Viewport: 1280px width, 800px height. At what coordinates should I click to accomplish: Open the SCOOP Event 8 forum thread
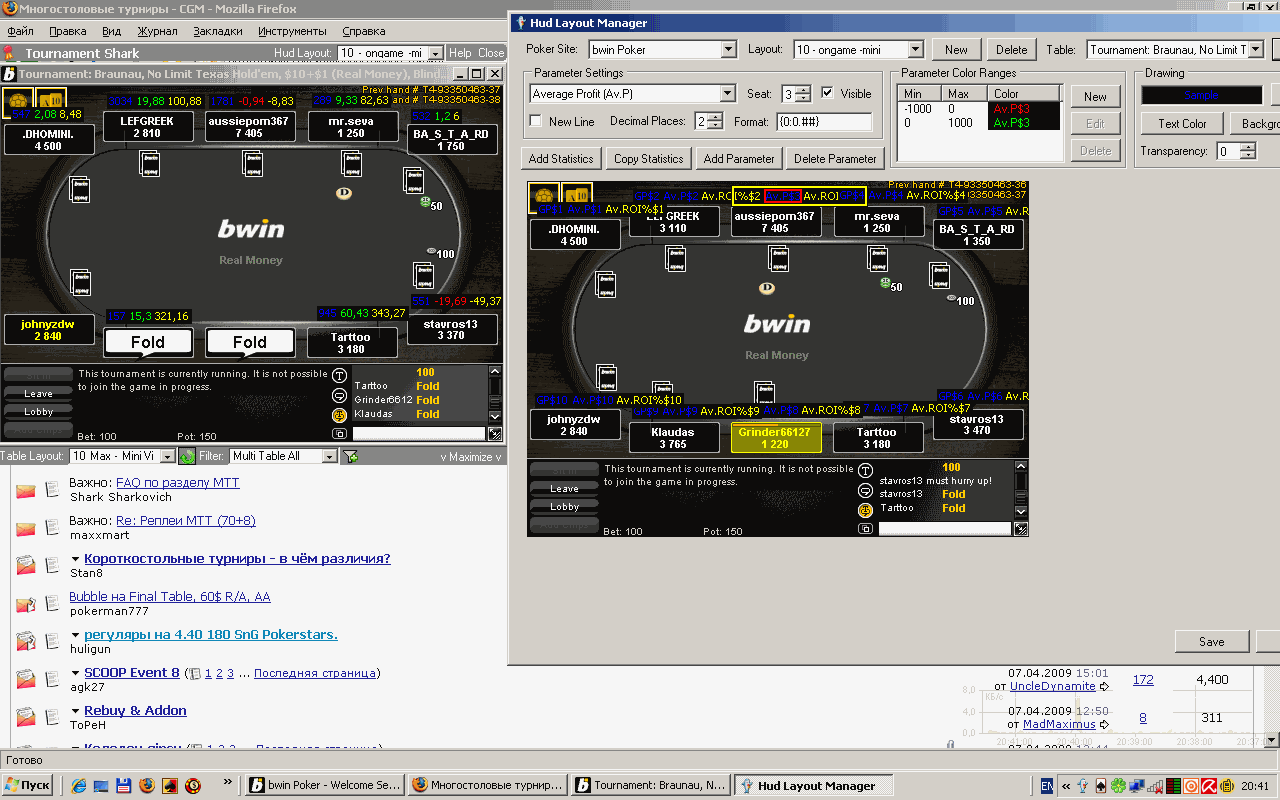[x=132, y=673]
